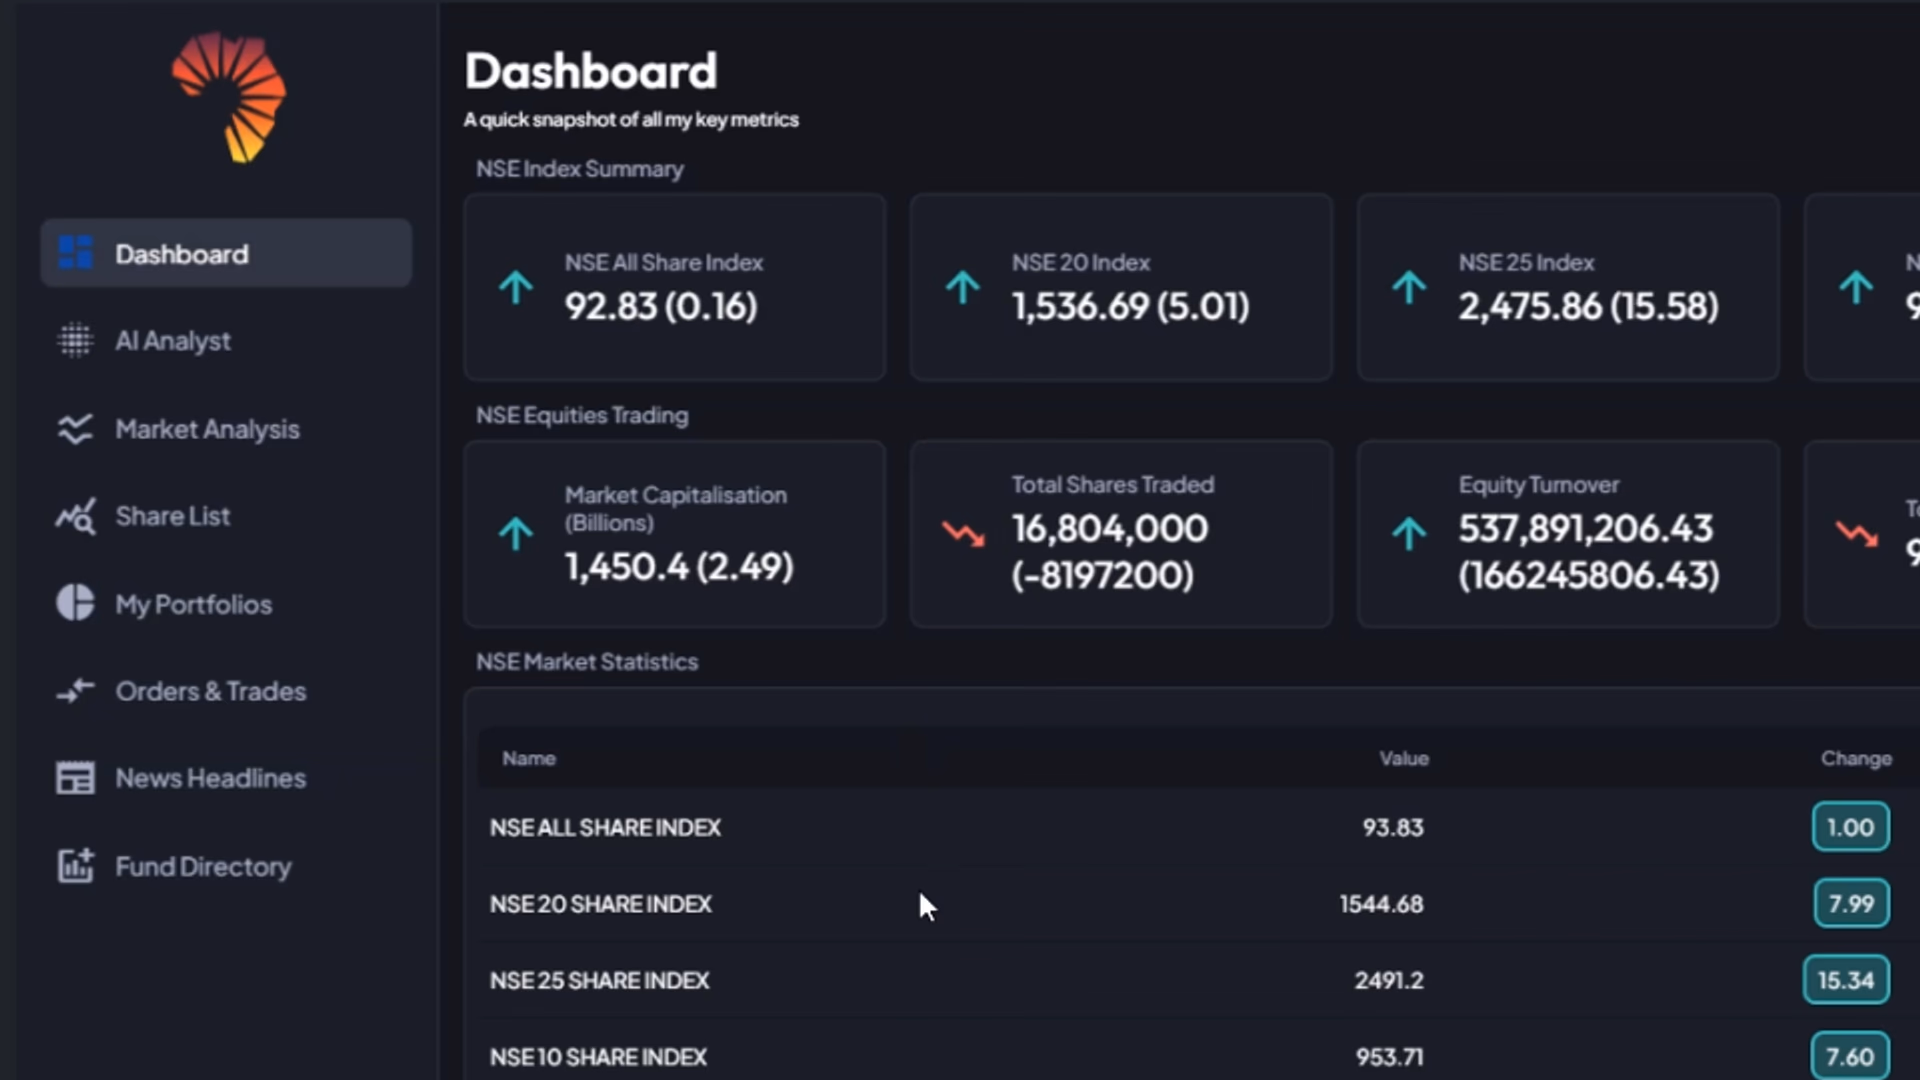Screen dimensions: 1920x1080
Task: Select the NSE 20 Index card
Action: (x=1120, y=287)
